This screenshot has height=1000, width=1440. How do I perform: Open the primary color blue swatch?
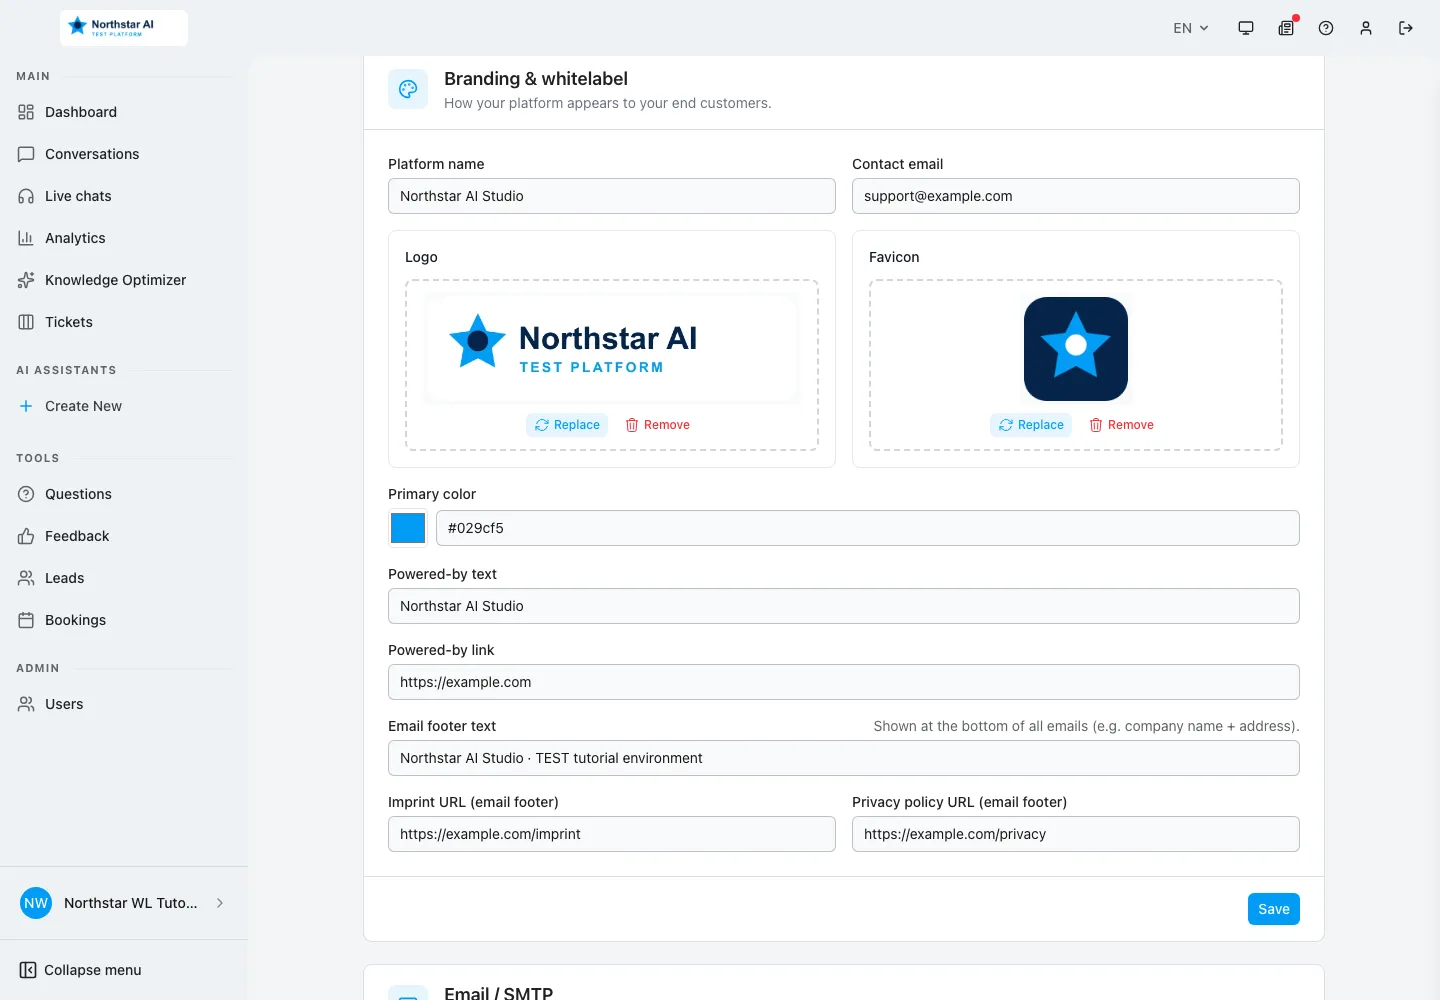(x=408, y=528)
